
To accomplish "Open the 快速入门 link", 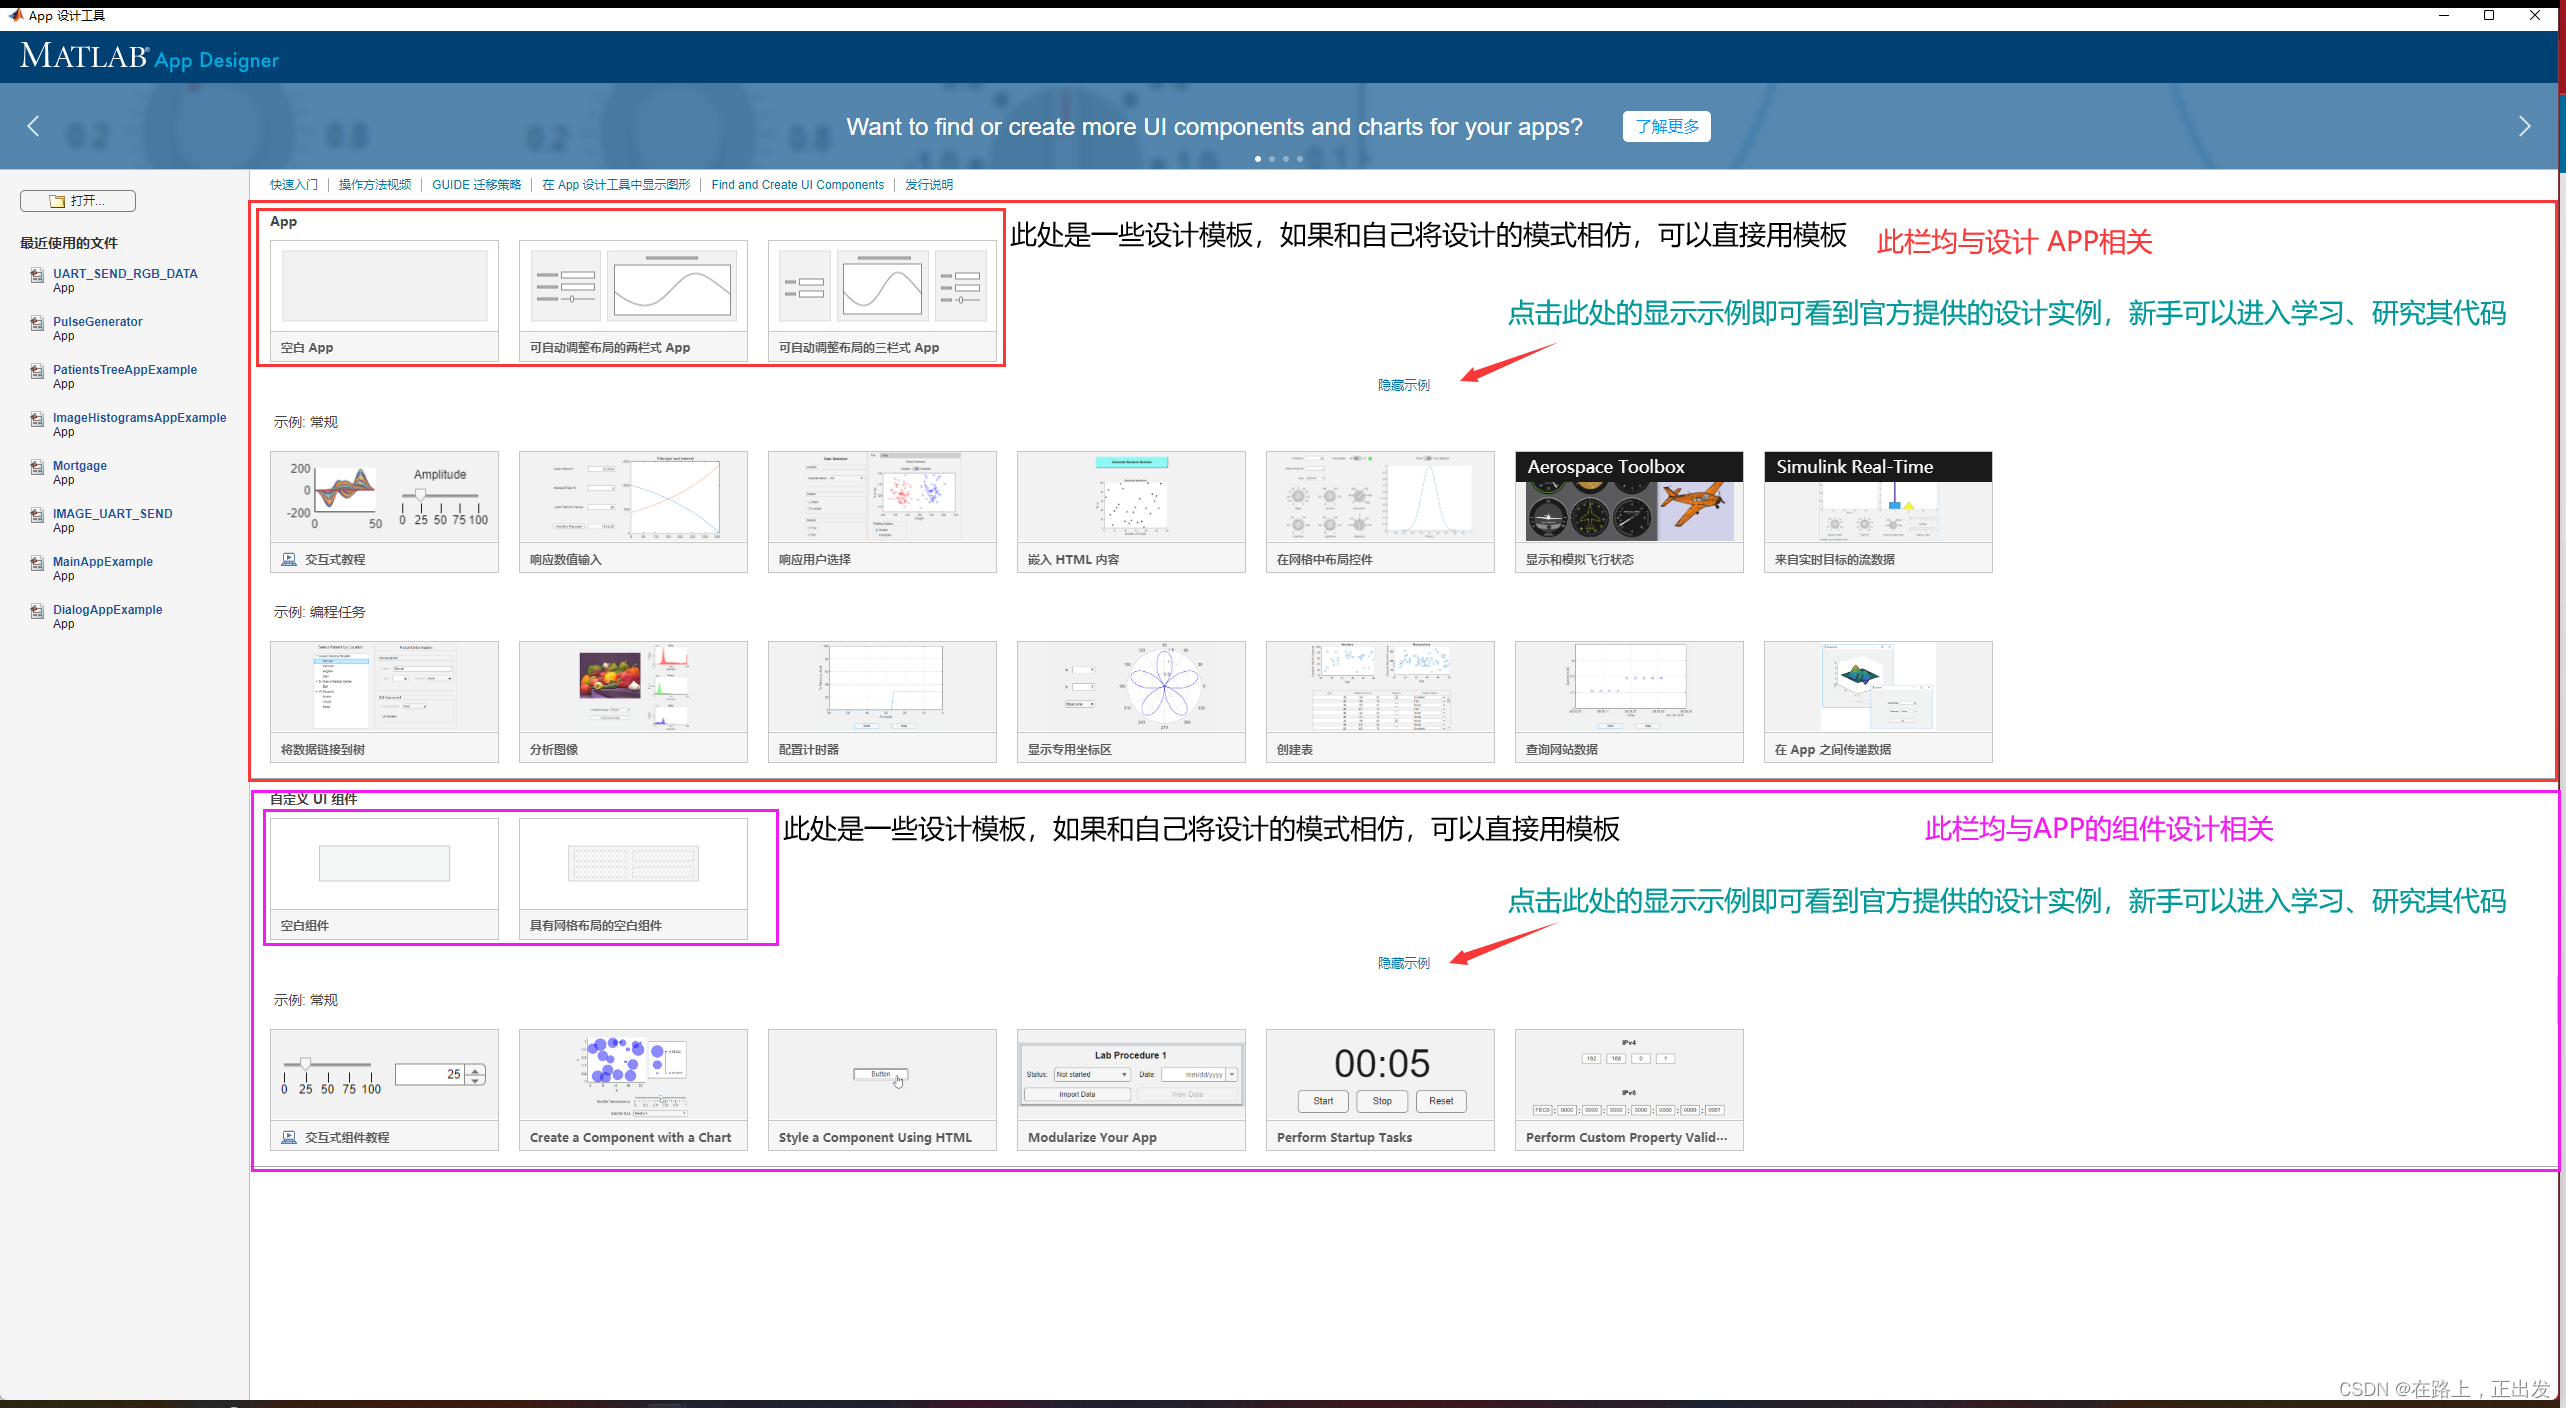I will (x=294, y=185).
